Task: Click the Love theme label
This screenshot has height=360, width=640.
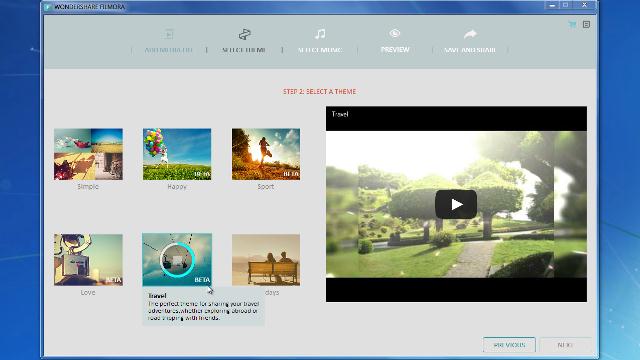Action: [x=88, y=292]
